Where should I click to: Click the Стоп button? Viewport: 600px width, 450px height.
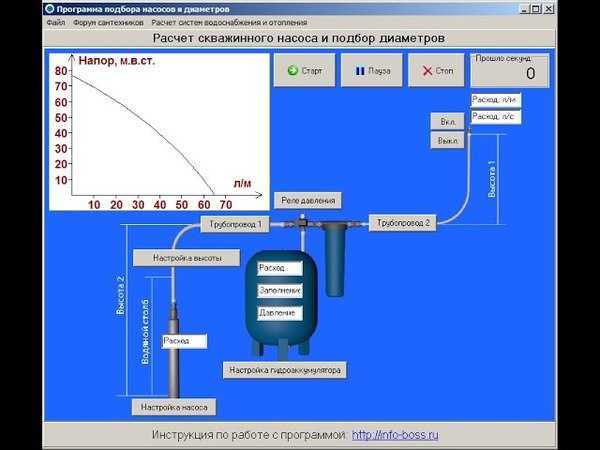[436, 70]
